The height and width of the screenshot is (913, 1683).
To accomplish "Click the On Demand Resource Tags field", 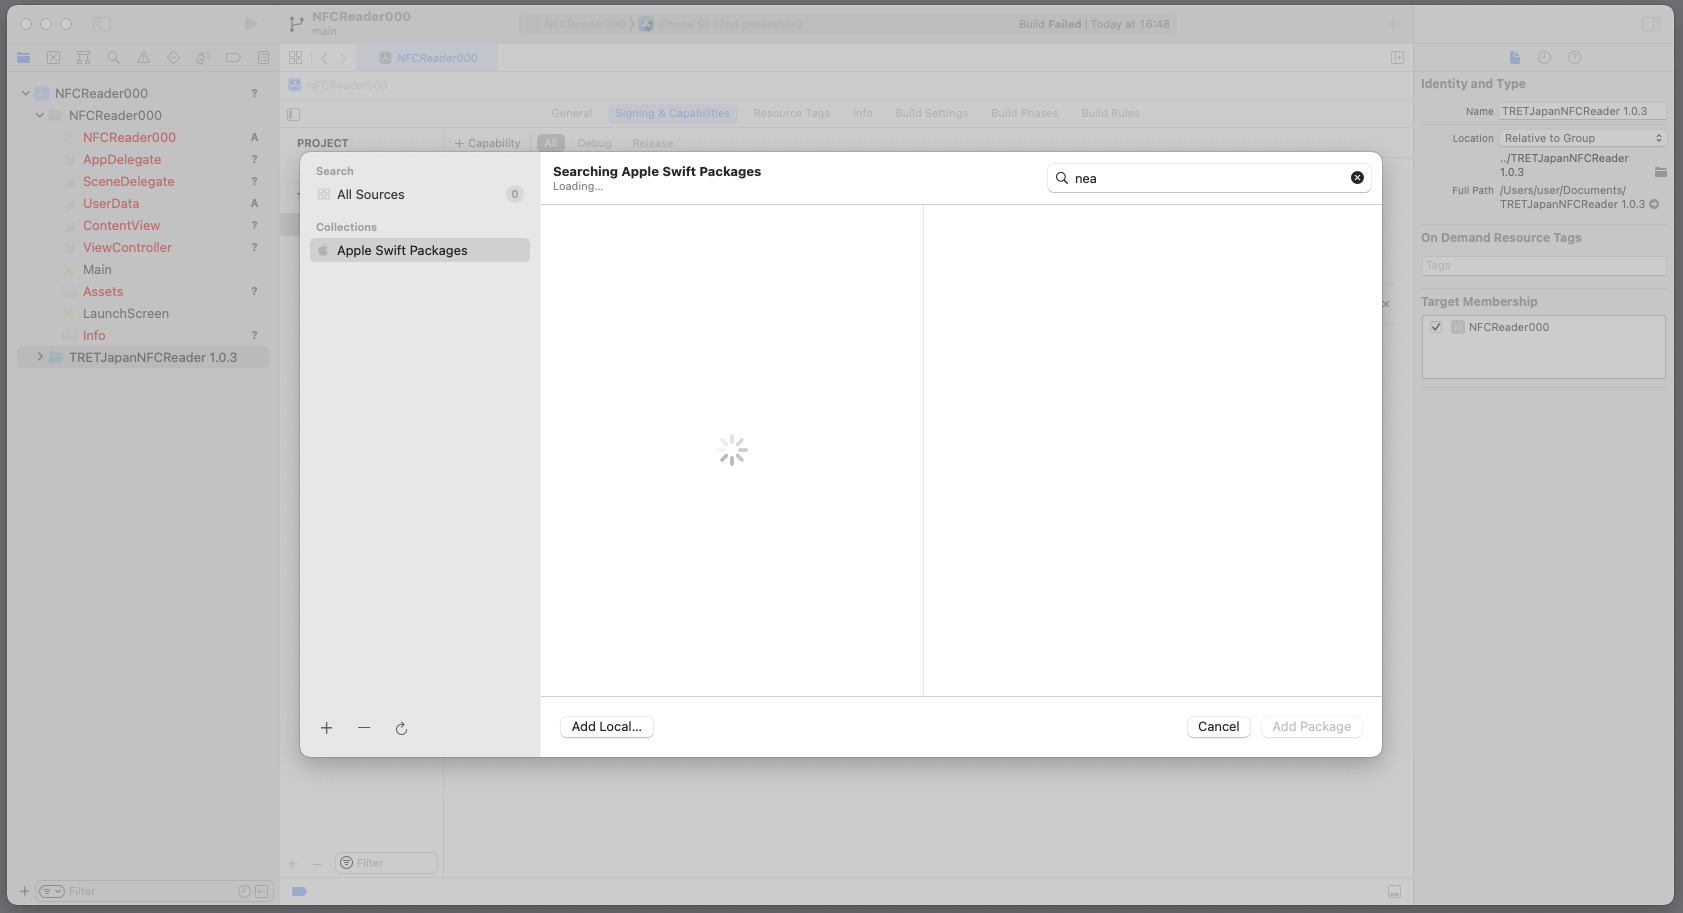I will coord(1544,266).
